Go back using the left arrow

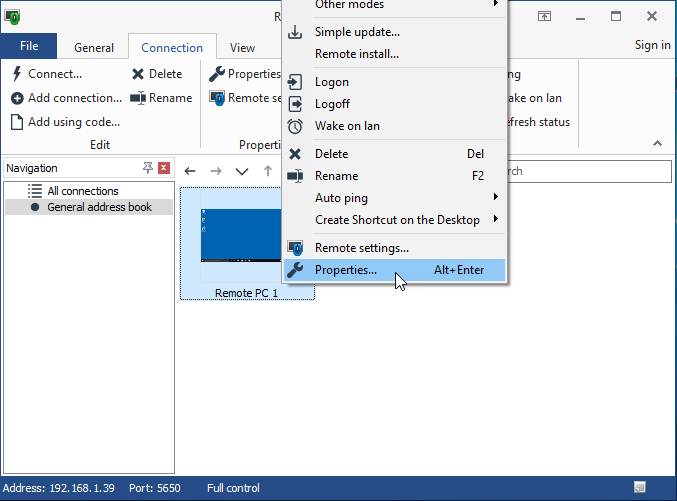coord(190,171)
